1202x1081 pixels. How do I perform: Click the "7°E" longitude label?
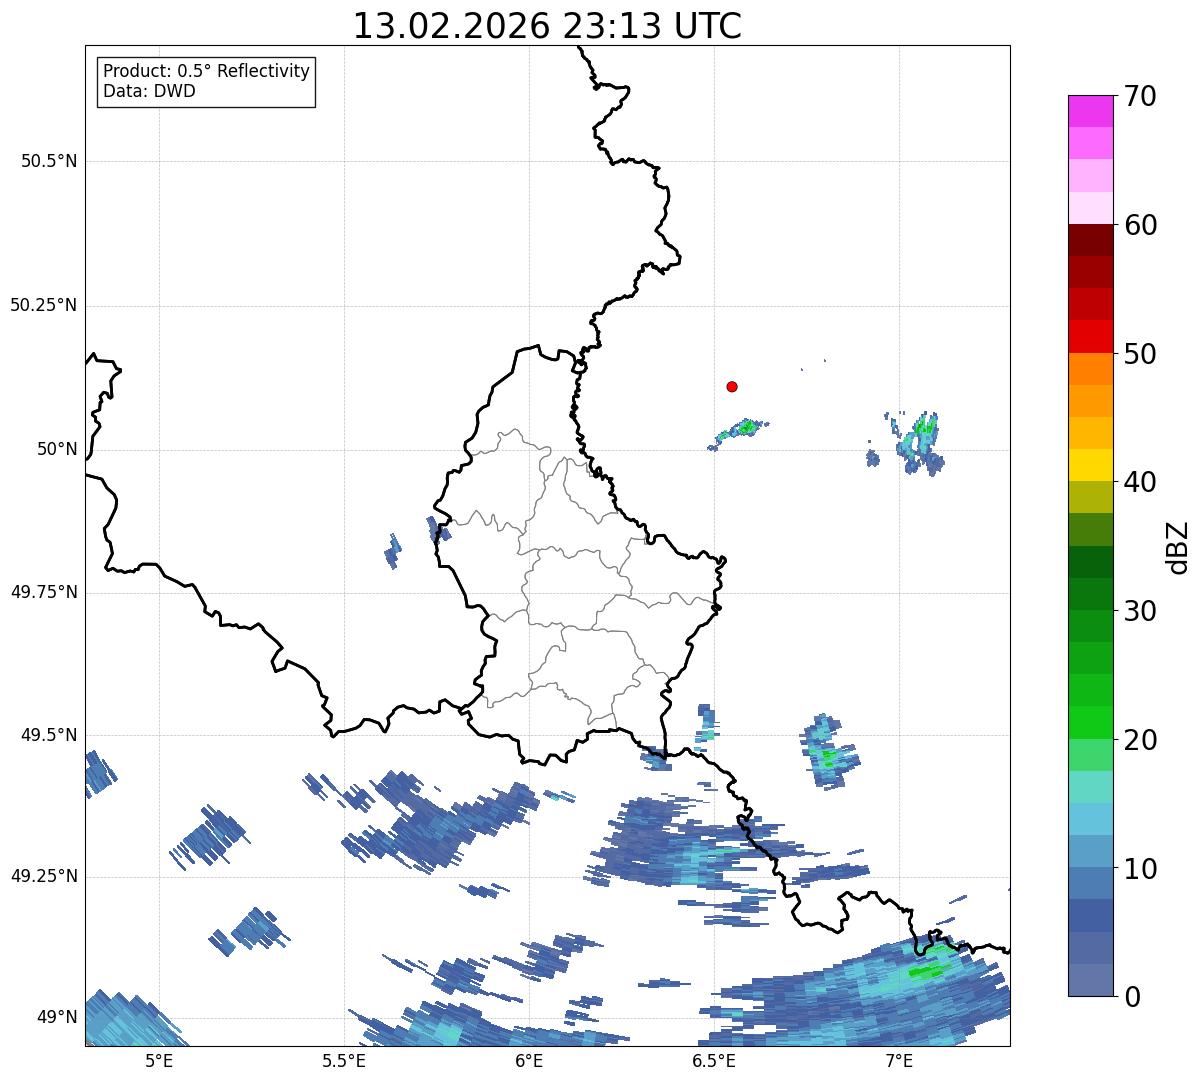899,1061
